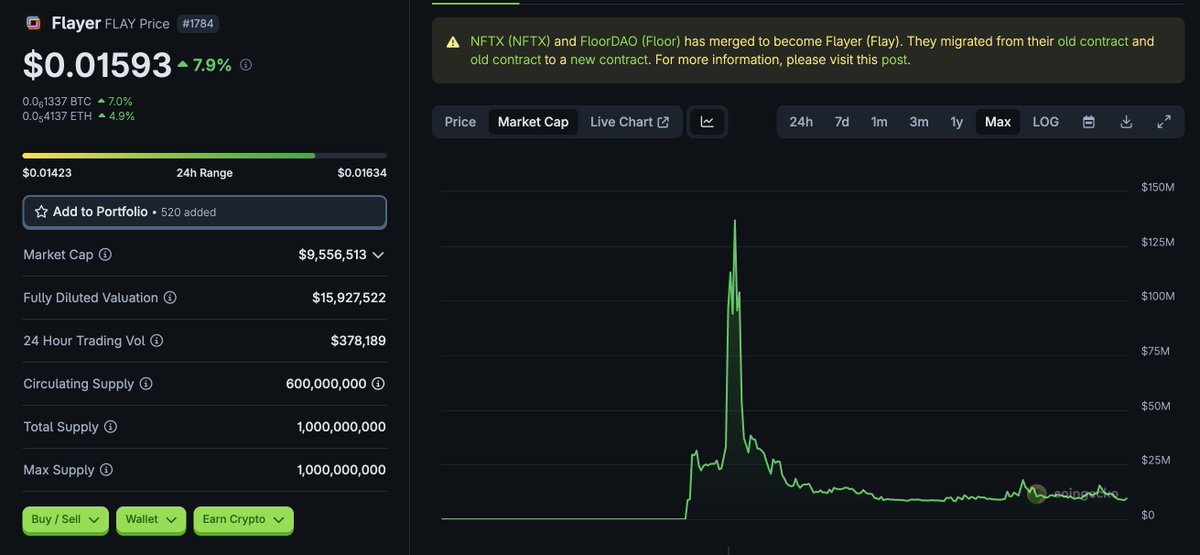This screenshot has height=555, width=1200.
Task: Click the $0.01593 price text
Action: 97,65
